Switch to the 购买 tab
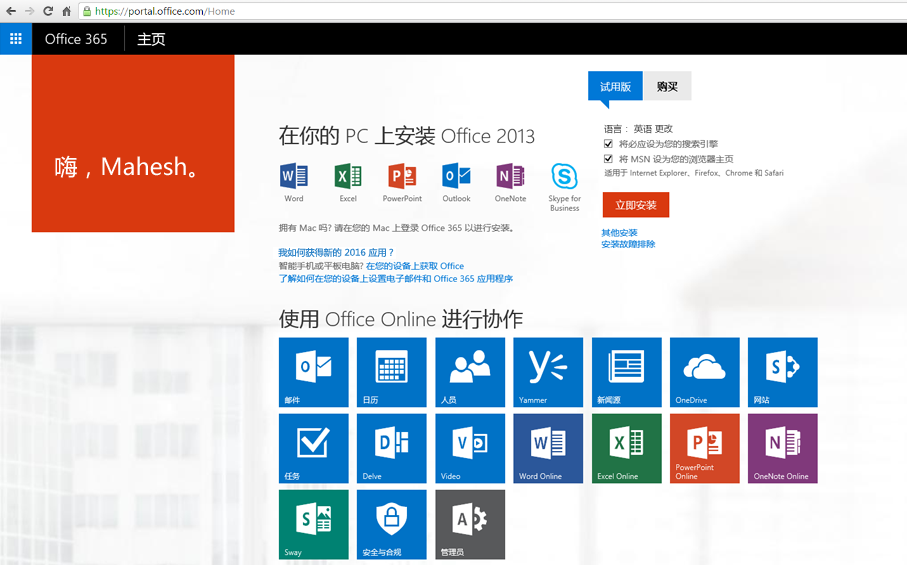907x565 pixels. [667, 86]
